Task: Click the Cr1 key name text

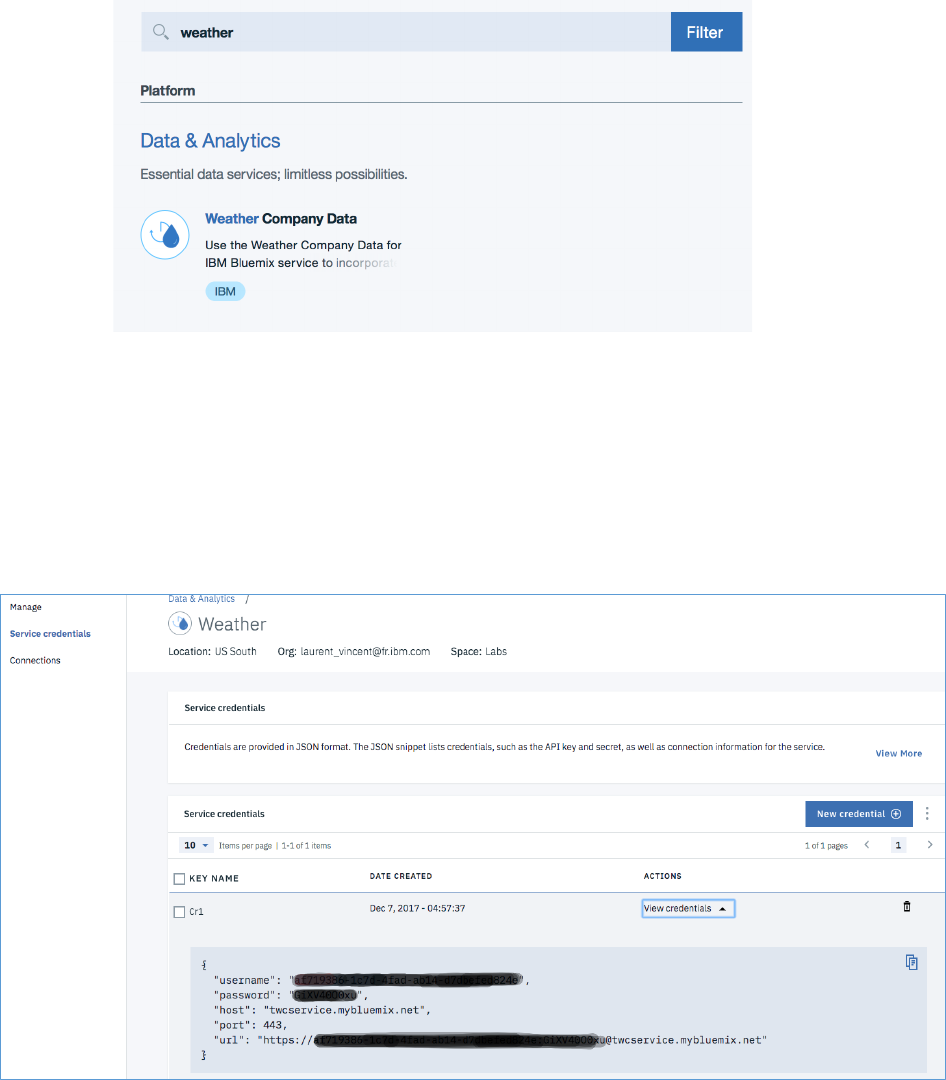Action: 196,912
